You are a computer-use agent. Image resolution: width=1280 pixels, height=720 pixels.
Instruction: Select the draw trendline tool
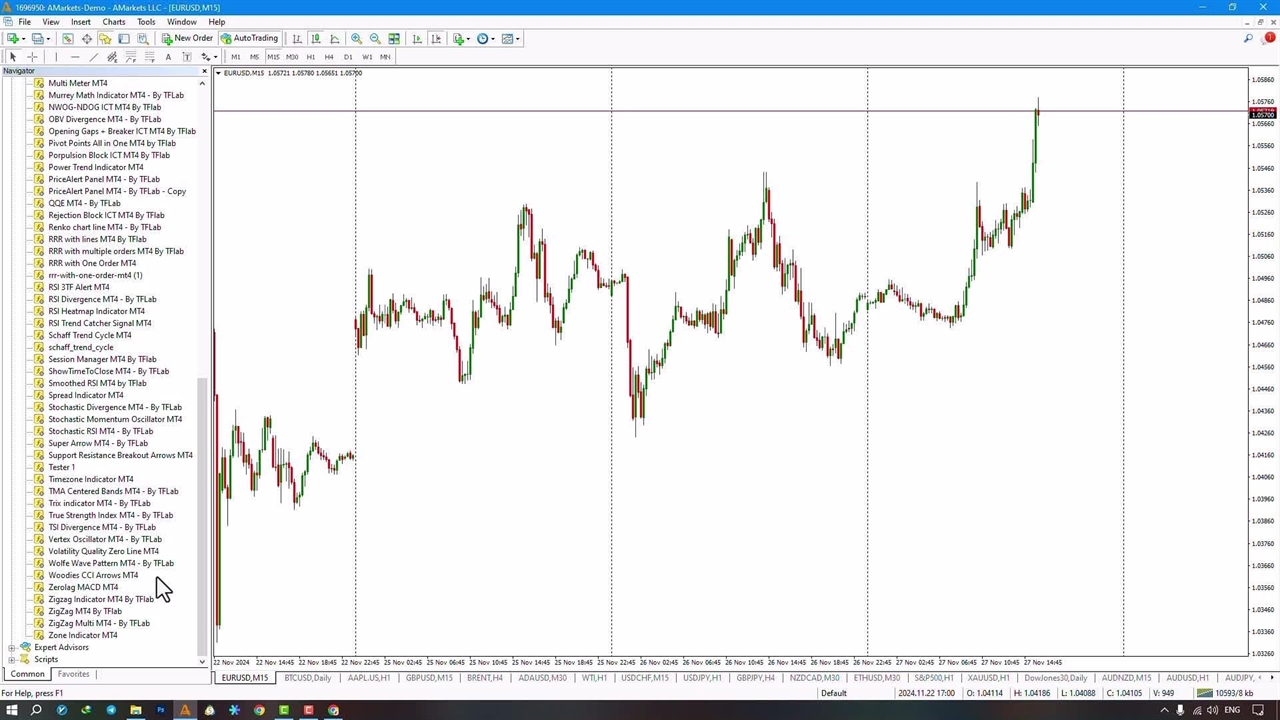pyautogui.click(x=94, y=57)
